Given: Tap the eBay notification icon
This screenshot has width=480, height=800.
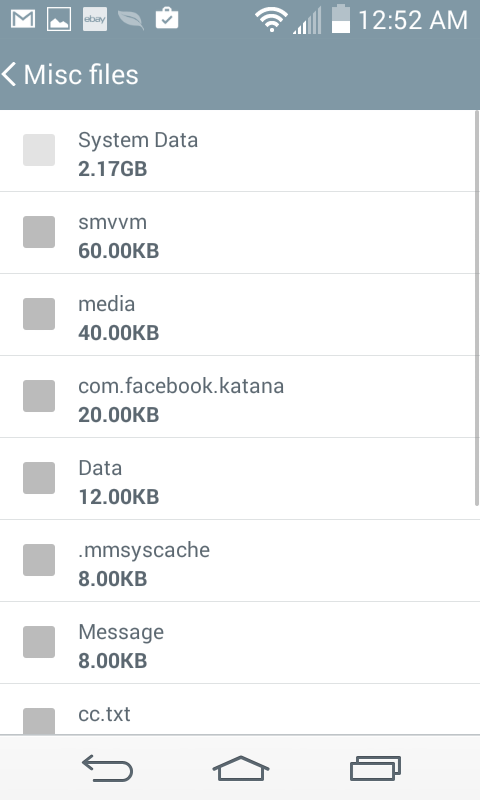Looking at the screenshot, I should (x=95, y=19).
